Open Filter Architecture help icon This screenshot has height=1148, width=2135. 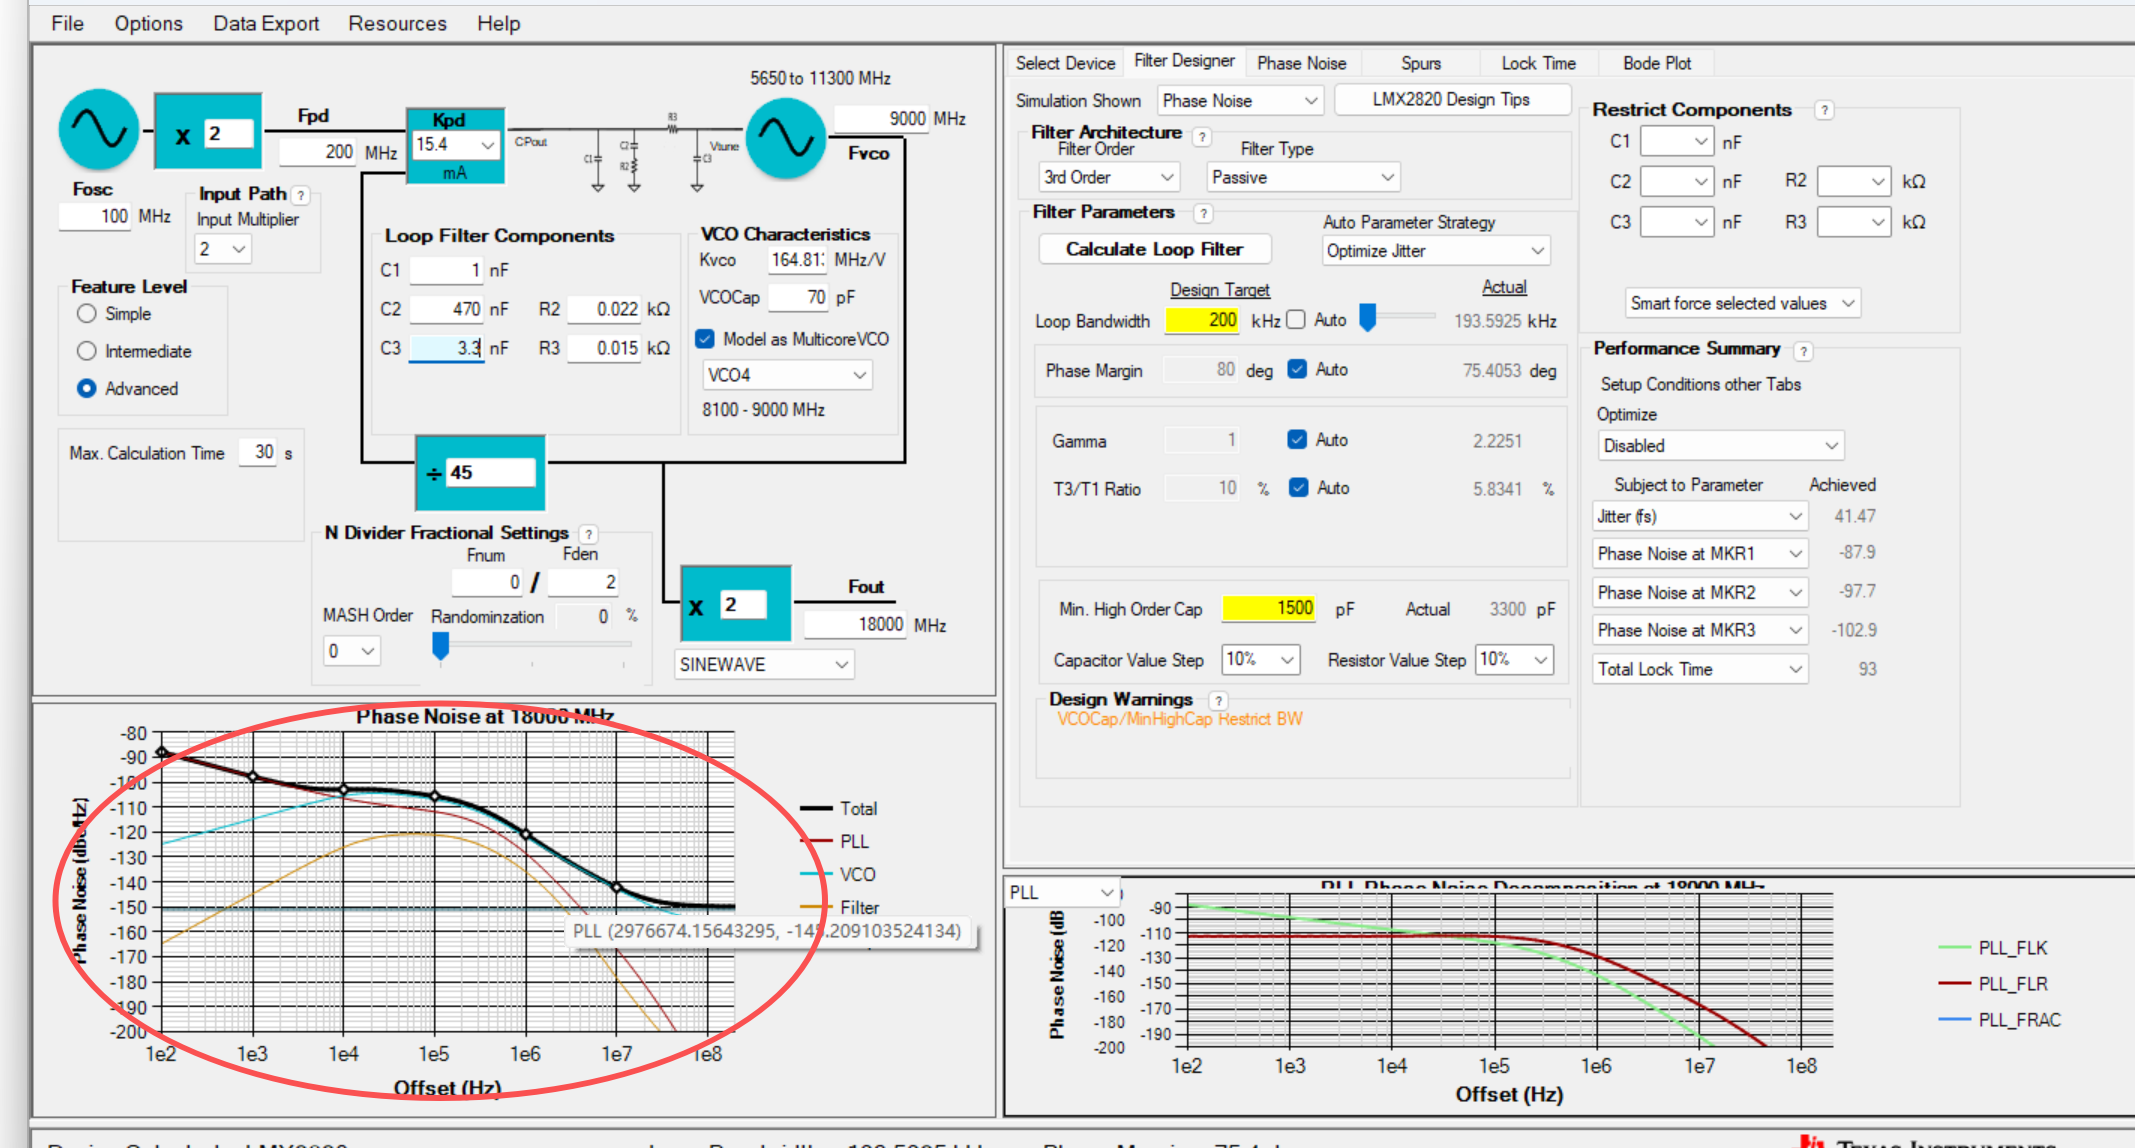pyautogui.click(x=1202, y=137)
